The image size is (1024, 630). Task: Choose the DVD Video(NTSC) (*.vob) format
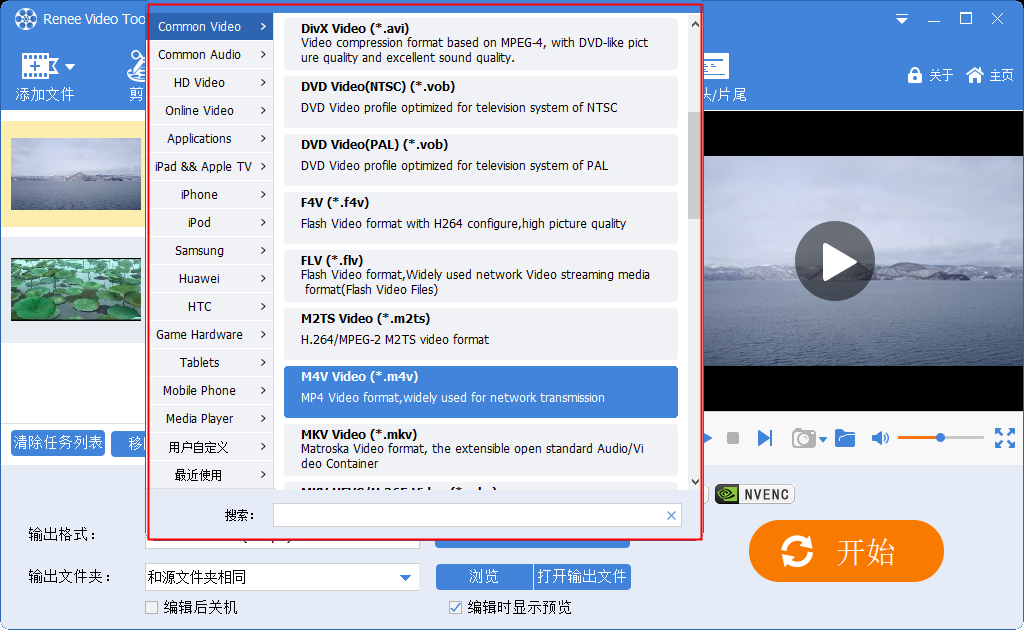coord(481,102)
